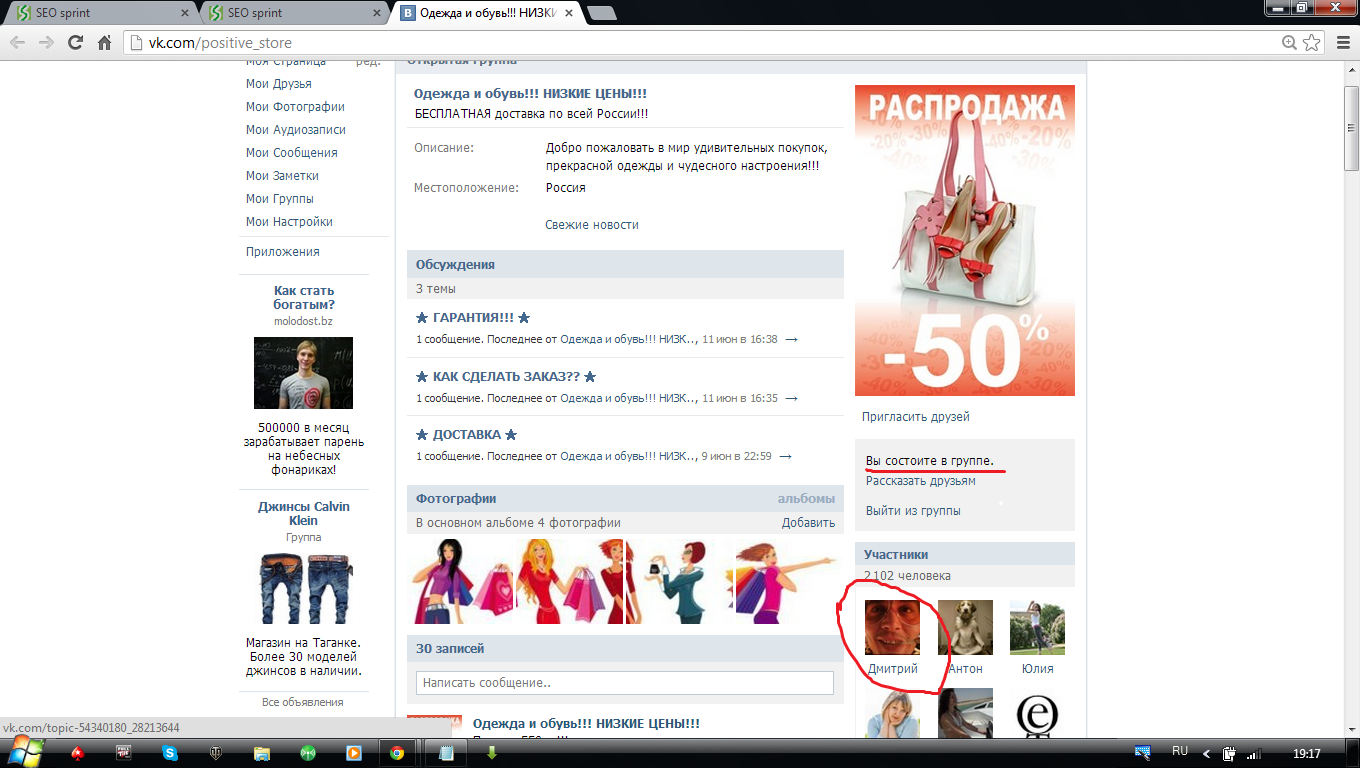Screen dimensions: 1360x768
Task: Open the second album photo of blonde shopper
Action: point(569,581)
